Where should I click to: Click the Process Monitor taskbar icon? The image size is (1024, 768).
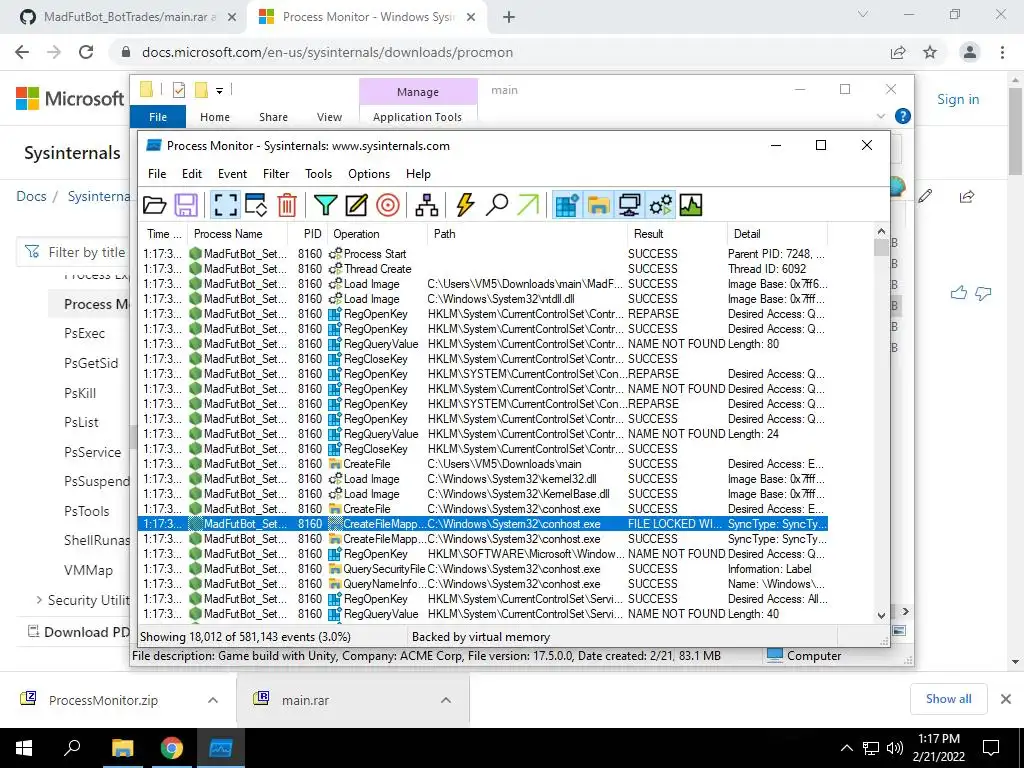point(221,748)
